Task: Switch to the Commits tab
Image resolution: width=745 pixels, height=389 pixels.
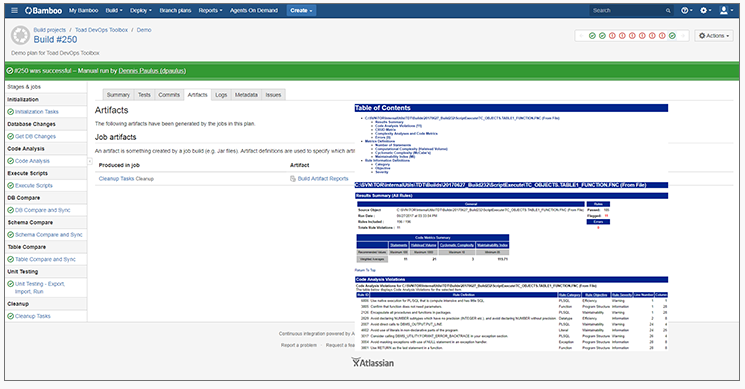Action: coord(169,95)
